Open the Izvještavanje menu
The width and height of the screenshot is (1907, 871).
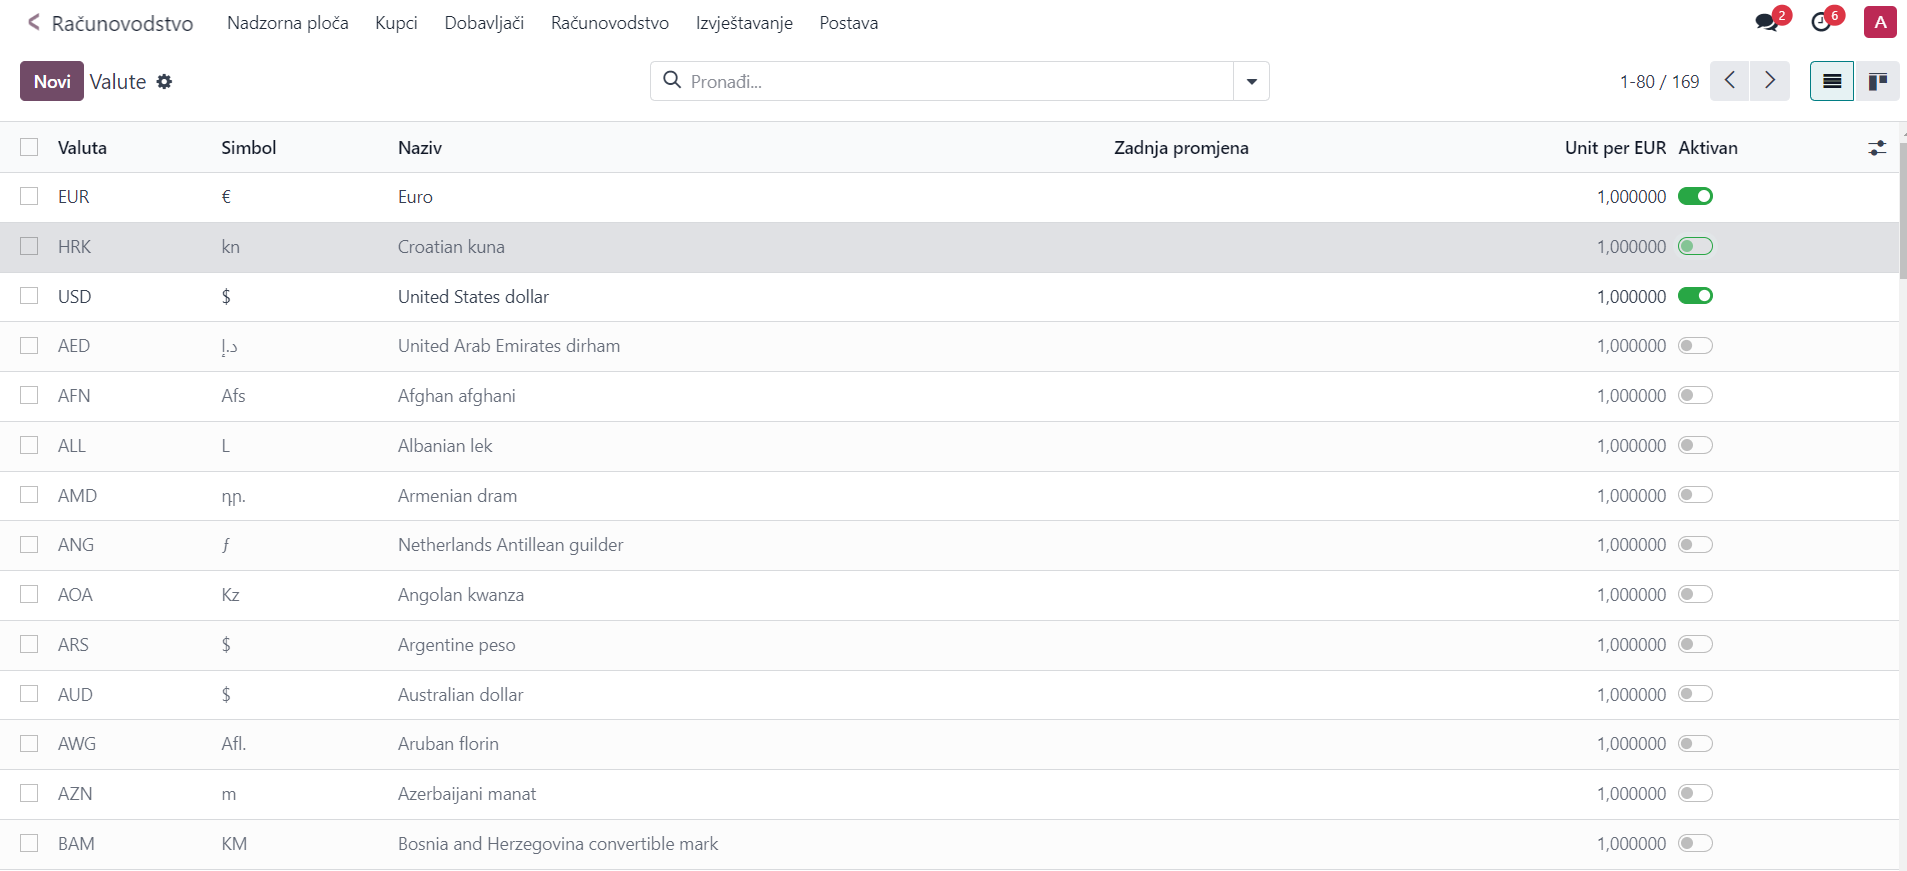click(744, 23)
